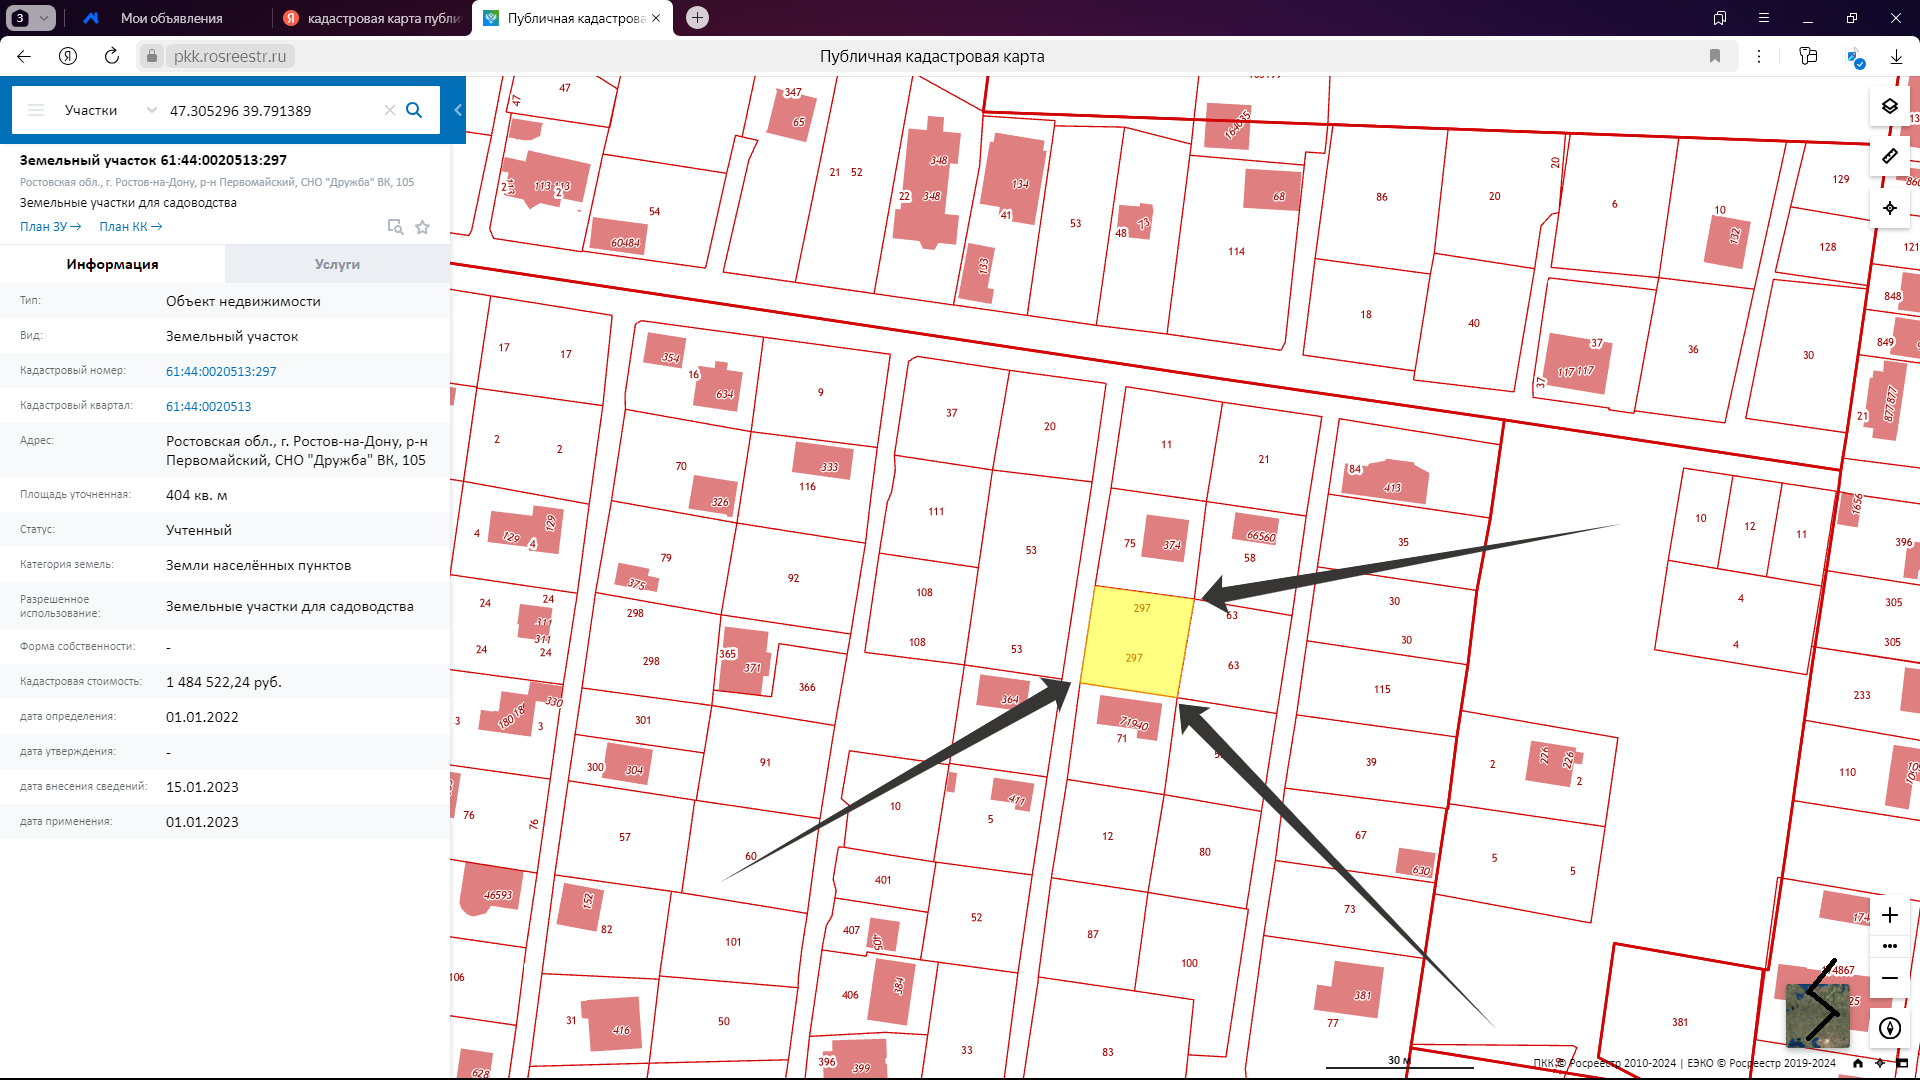This screenshot has width=1920, height=1080.
Task: Zoom in the map with plus
Action: tap(1889, 915)
